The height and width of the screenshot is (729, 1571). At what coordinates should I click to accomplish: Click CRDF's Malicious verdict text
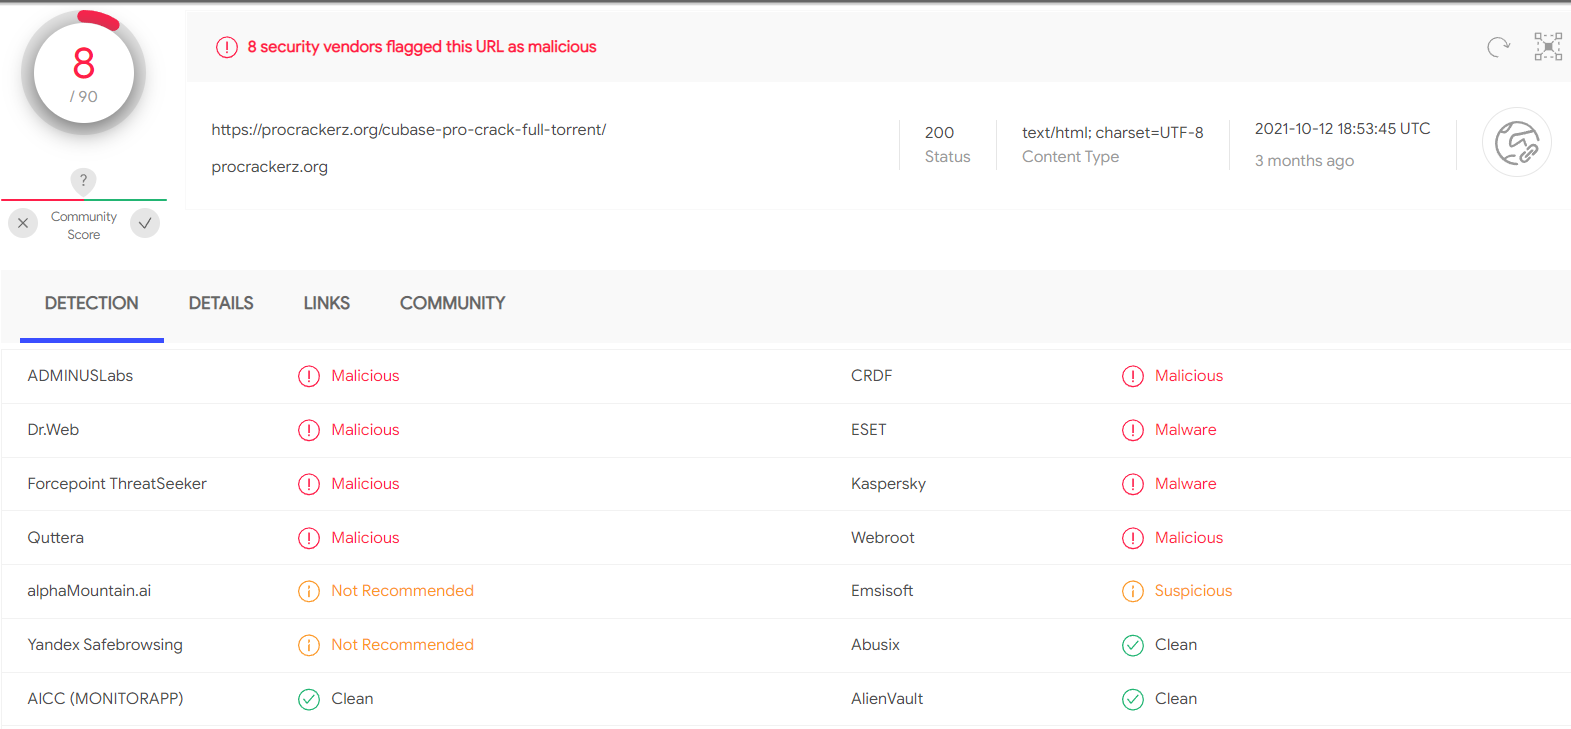click(1188, 376)
